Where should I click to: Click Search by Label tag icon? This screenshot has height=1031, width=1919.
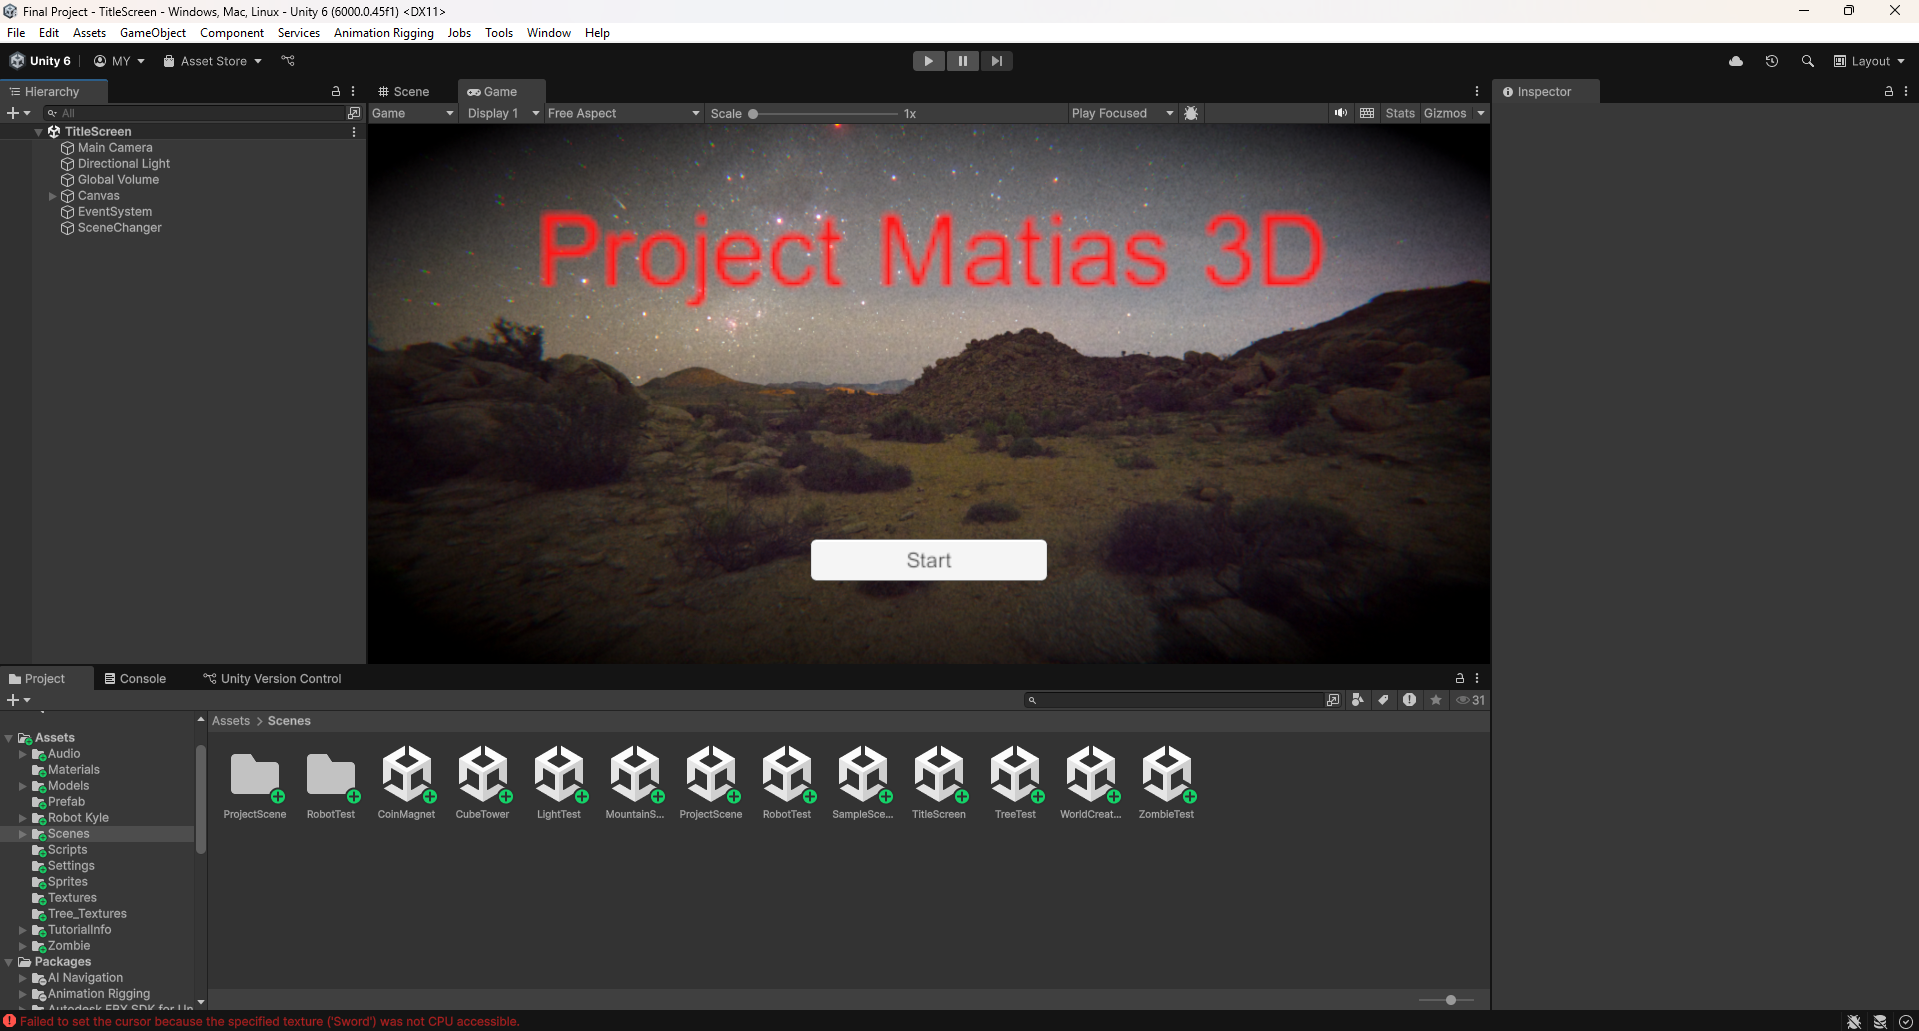[1383, 700]
